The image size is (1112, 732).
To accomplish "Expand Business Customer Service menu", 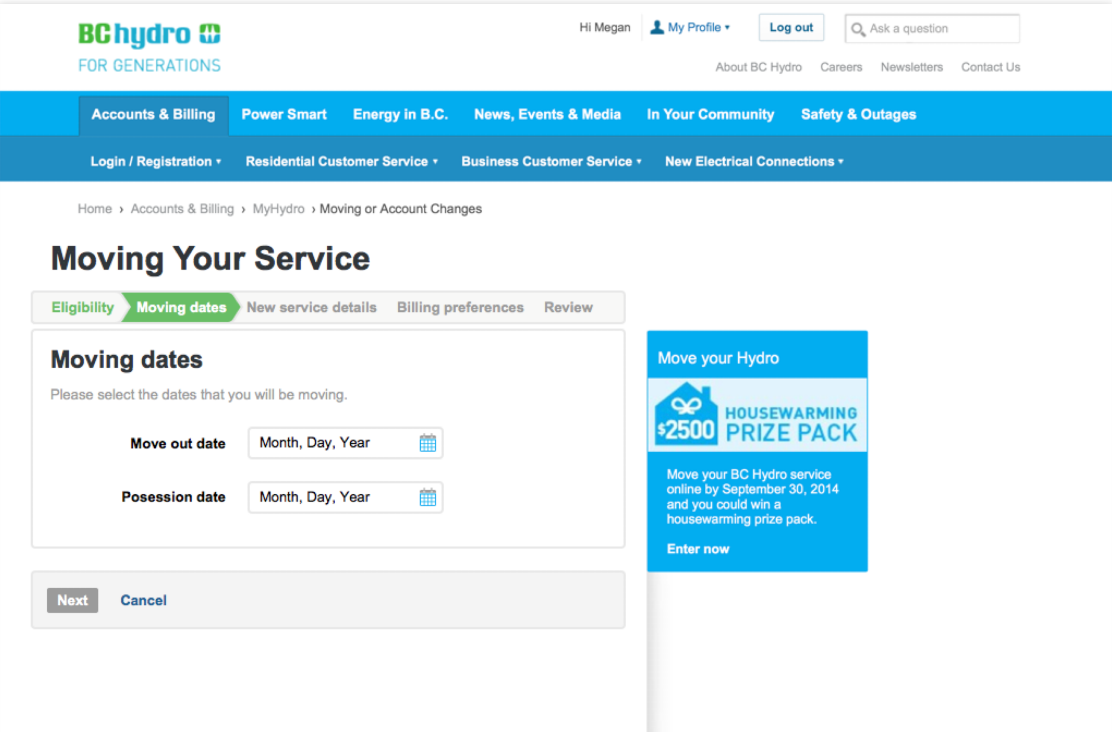I will pos(551,161).
